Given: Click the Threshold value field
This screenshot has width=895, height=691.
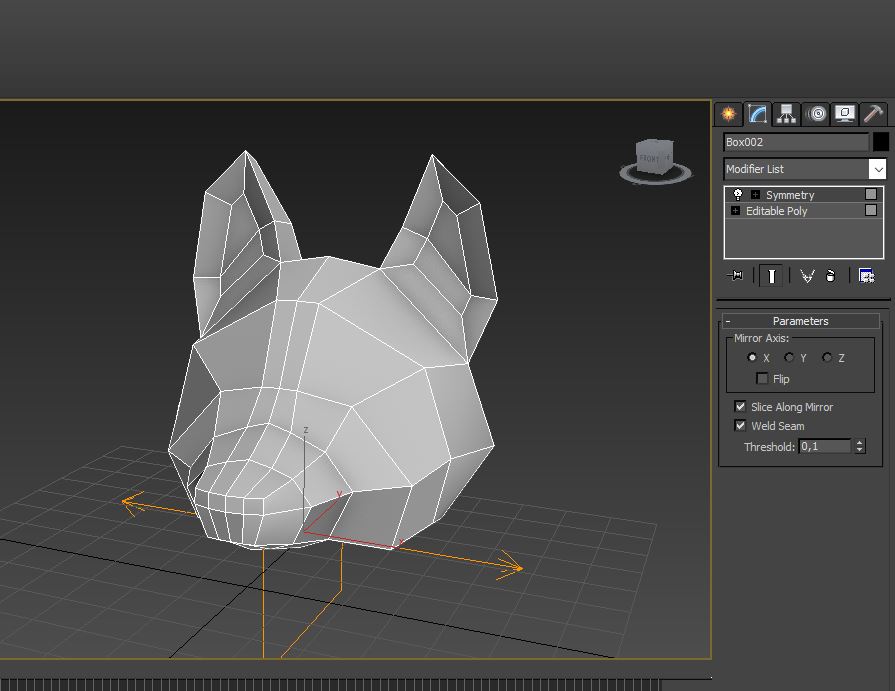Looking at the screenshot, I should point(825,447).
